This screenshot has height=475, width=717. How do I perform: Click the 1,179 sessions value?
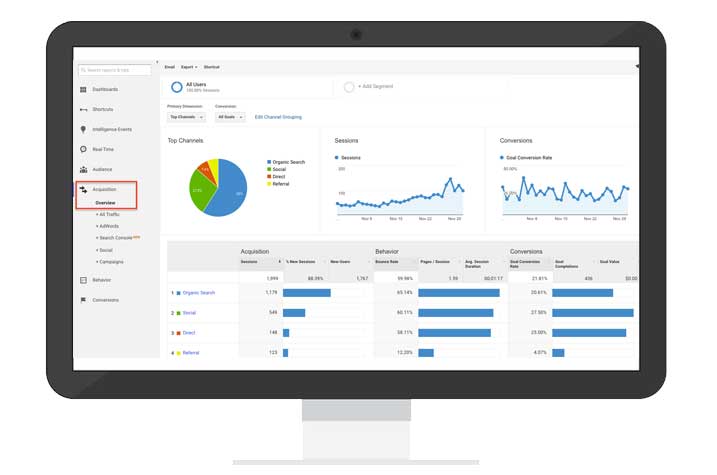271,293
